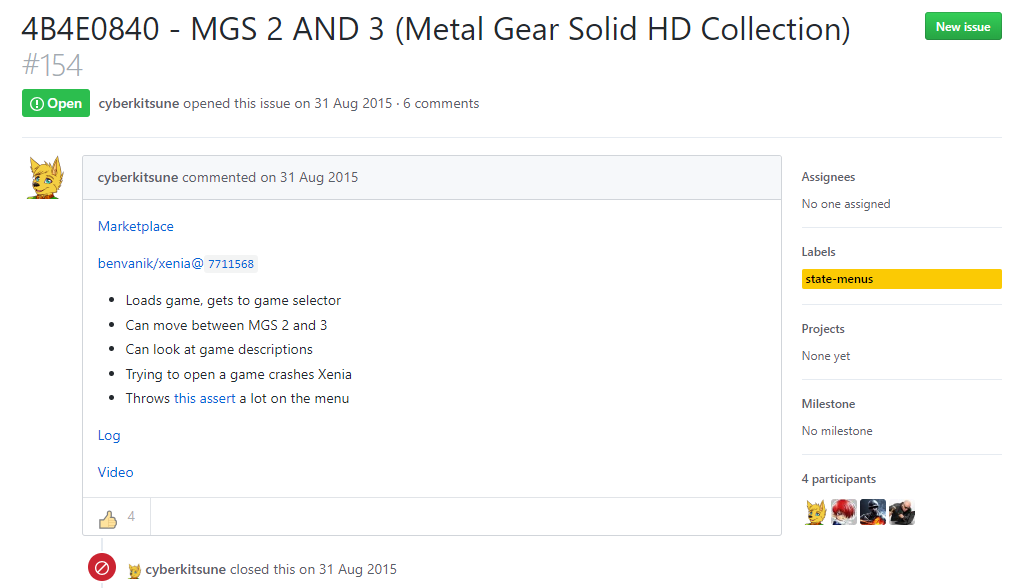Viewport: 1033px width, 588px height.
Task: Open the Marketplace link in the comment
Action: tap(136, 226)
